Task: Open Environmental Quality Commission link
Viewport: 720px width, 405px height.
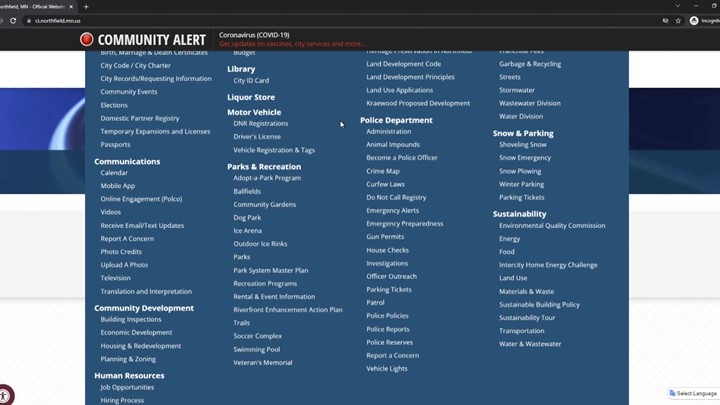Action: [x=552, y=225]
